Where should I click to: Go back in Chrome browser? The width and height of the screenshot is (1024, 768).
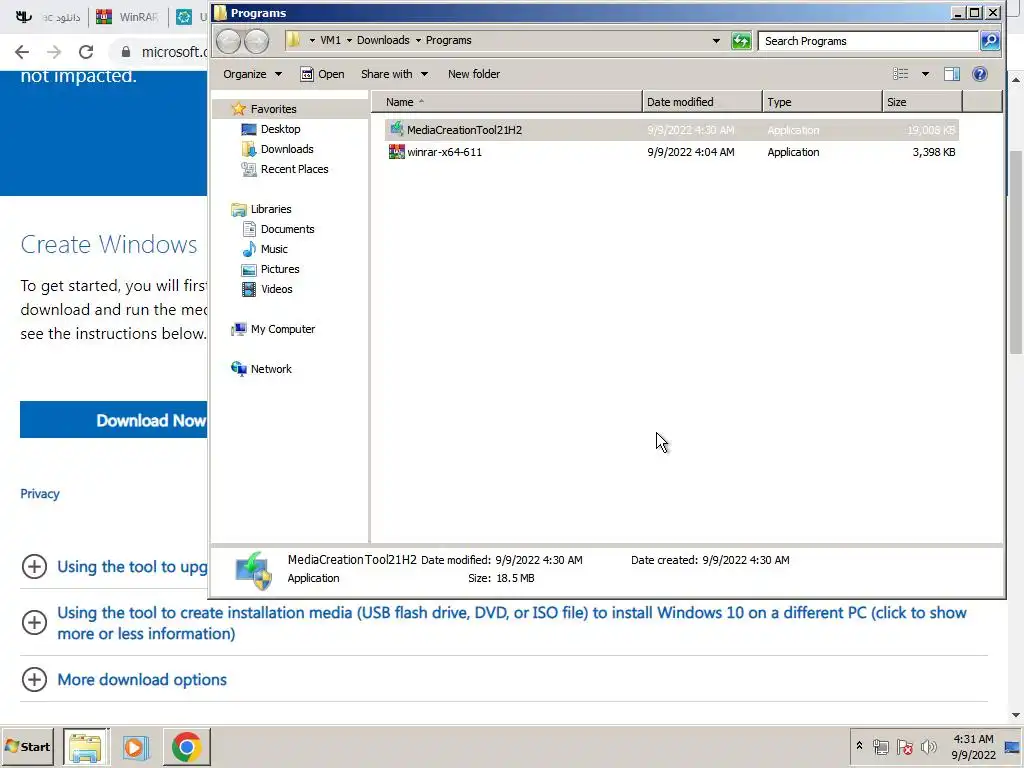[22, 52]
